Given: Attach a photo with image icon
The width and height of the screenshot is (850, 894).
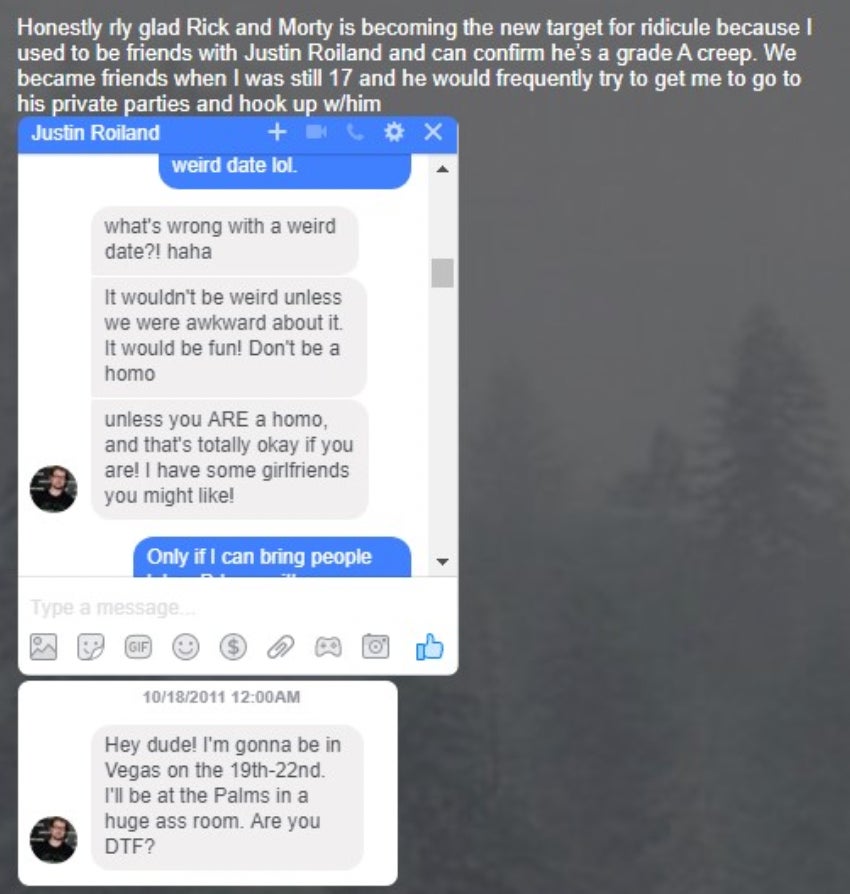Looking at the screenshot, I should [x=43, y=647].
